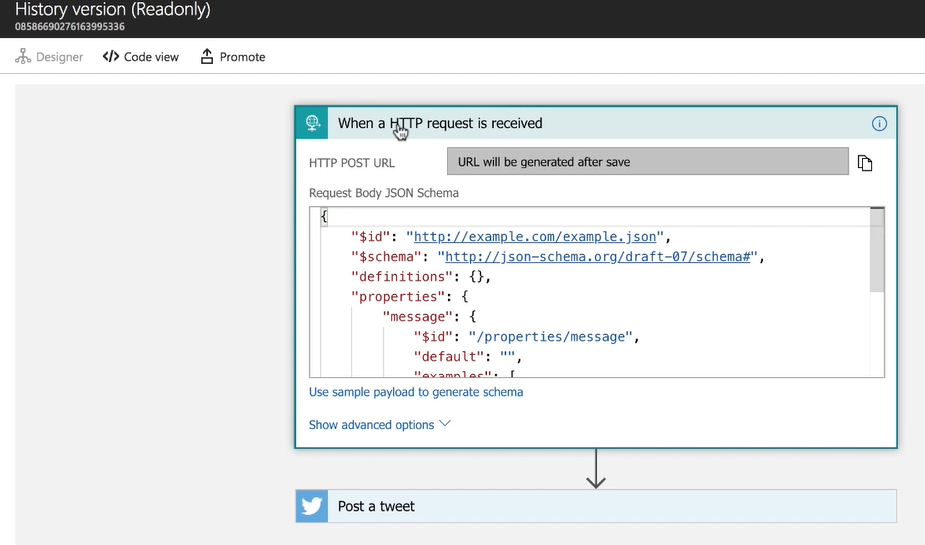Click the 'URL will be generated after save' field
The height and width of the screenshot is (545, 925).
[647, 162]
